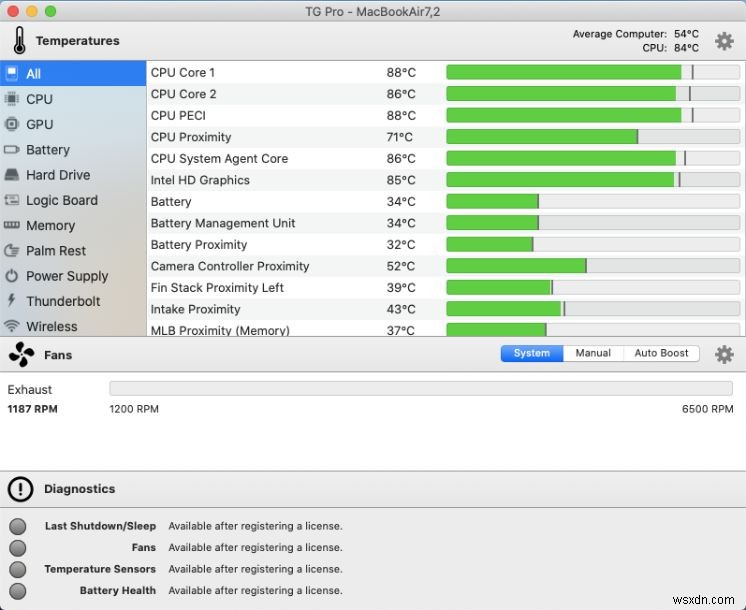The image size is (746, 610).
Task: Click the Last Shutdown/Sleep status indicator
Action: 18,526
